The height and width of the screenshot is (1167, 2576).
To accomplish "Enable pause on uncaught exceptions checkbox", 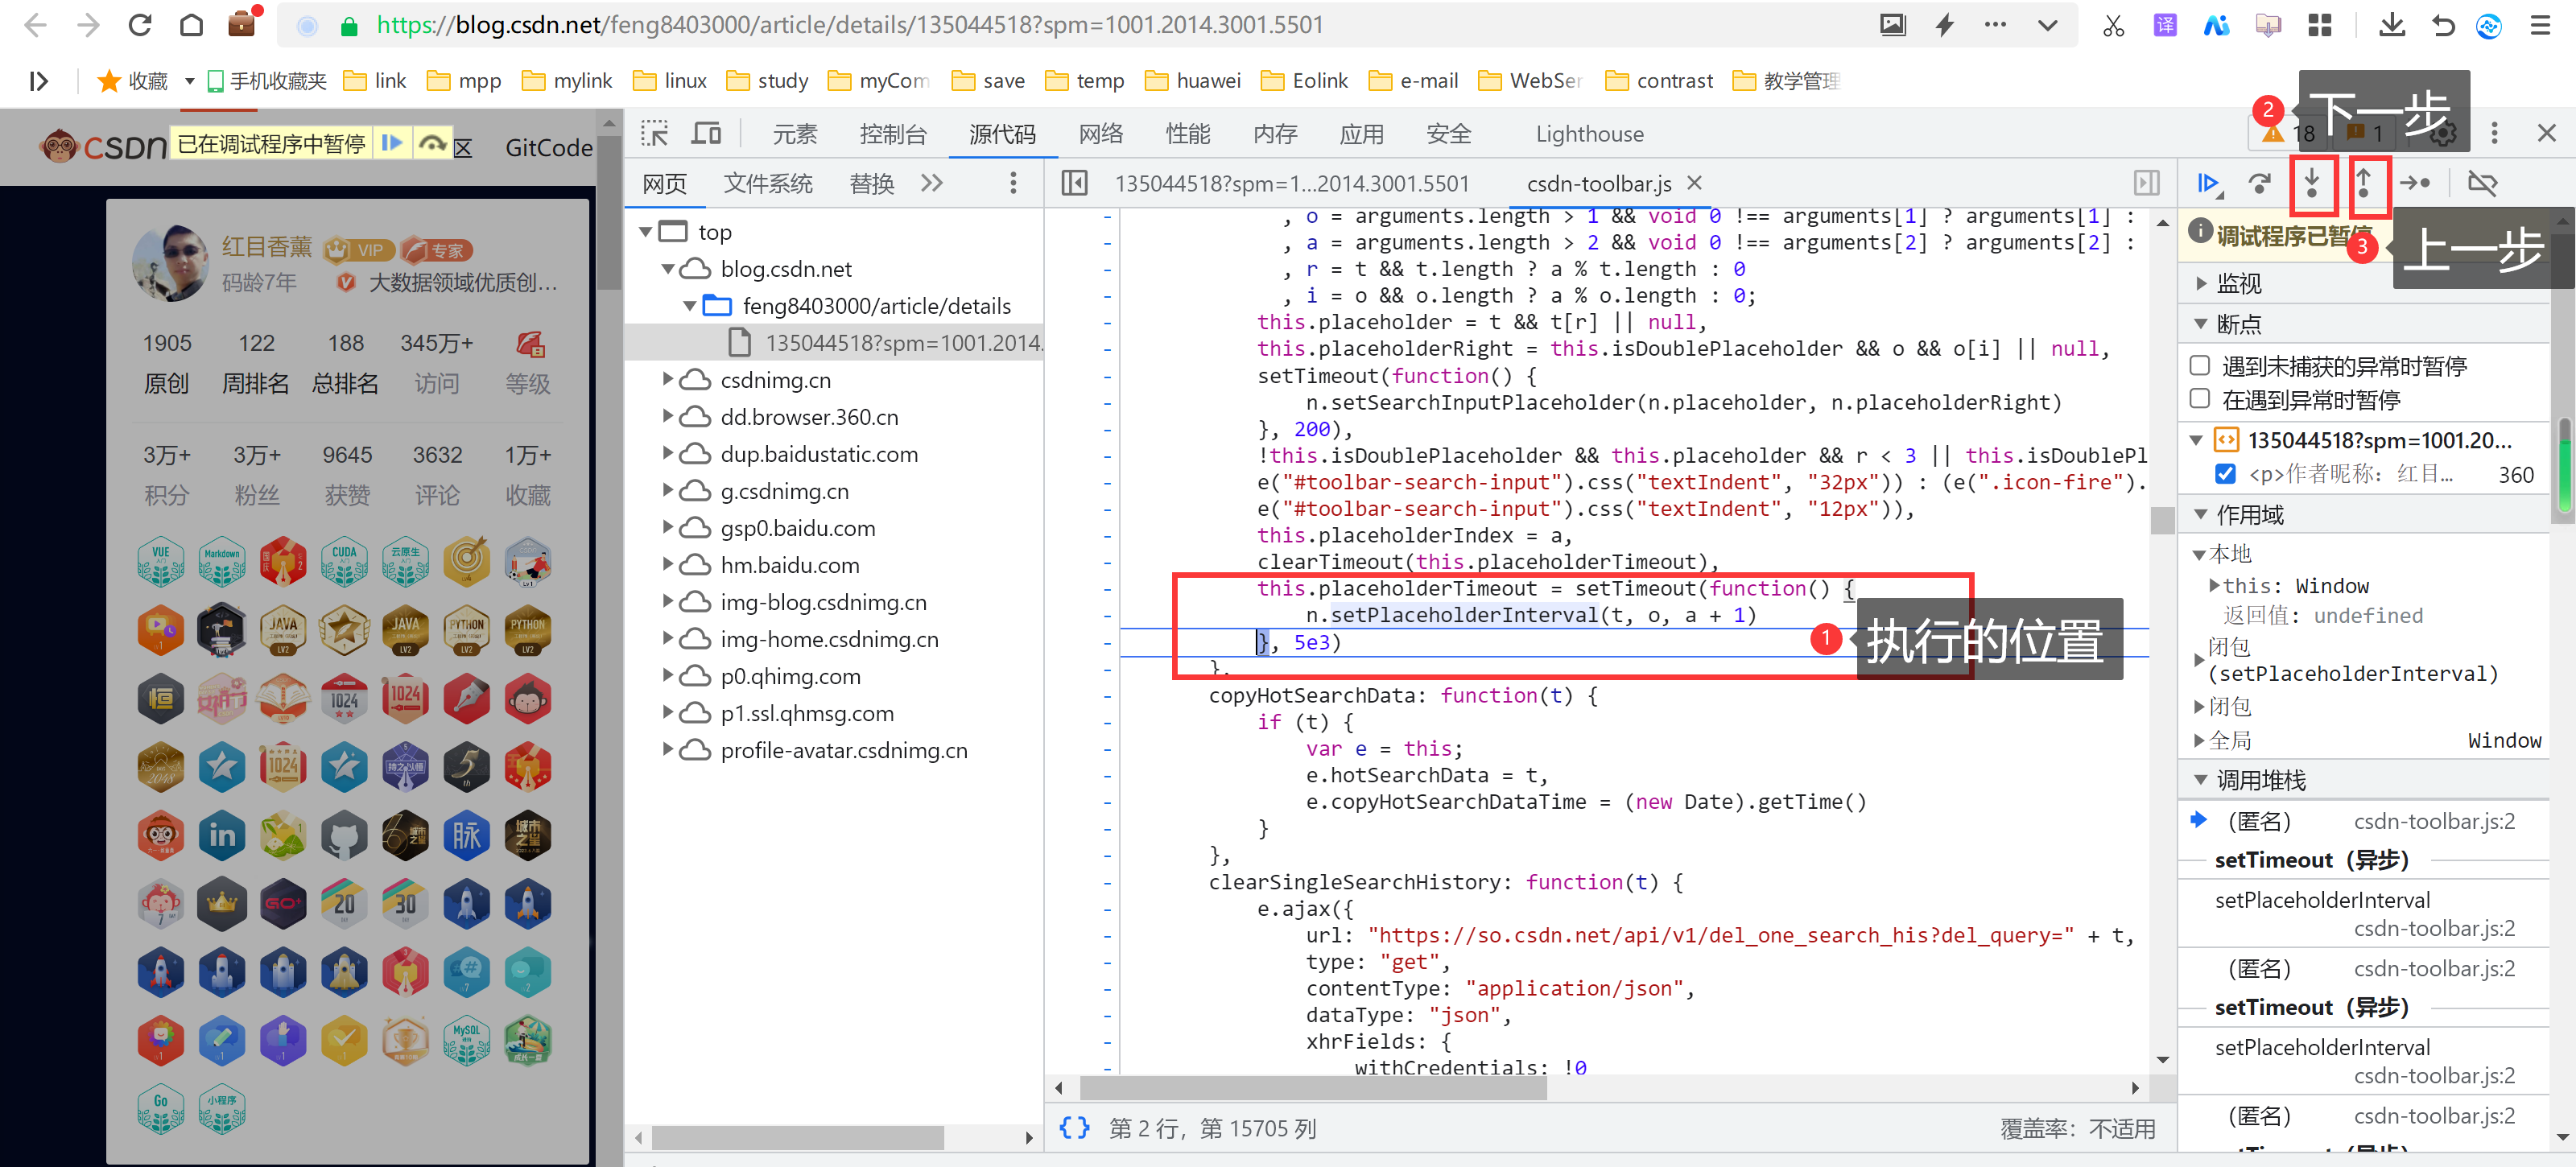I will [x=2199, y=365].
